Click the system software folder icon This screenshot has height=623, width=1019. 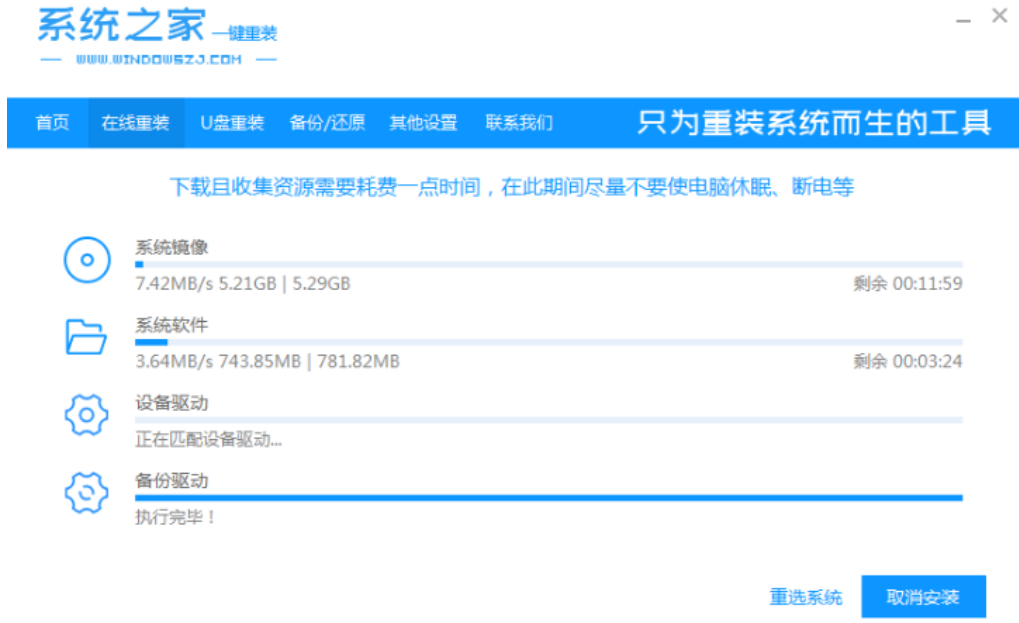pyautogui.click(x=86, y=337)
